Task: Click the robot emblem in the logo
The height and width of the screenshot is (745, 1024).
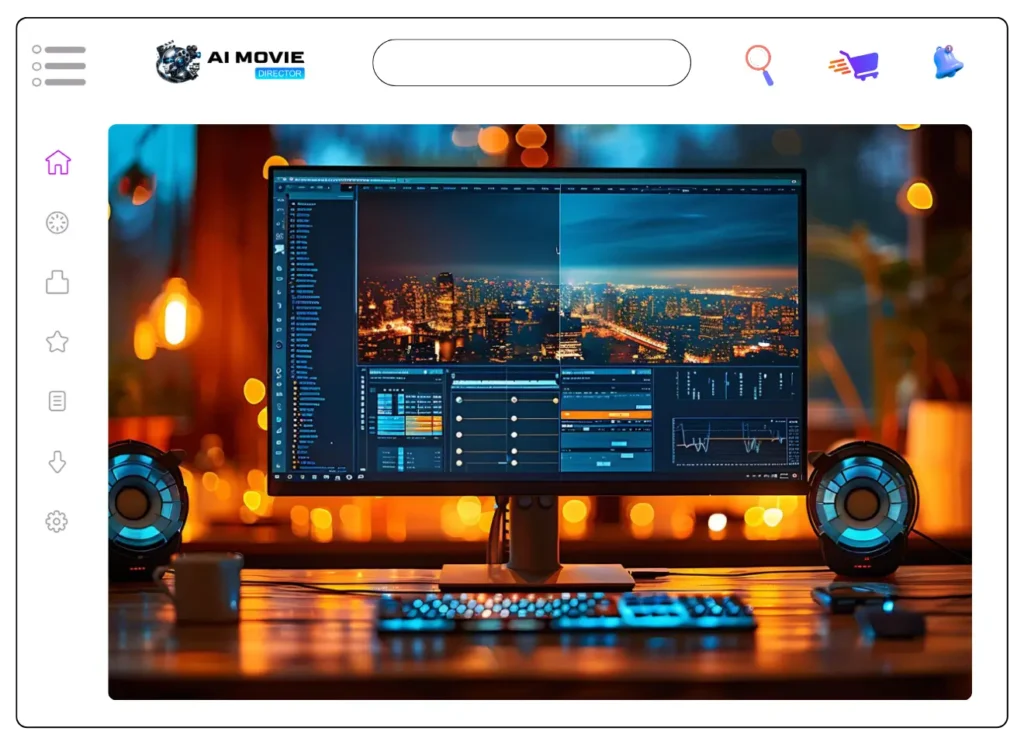Action: point(178,62)
